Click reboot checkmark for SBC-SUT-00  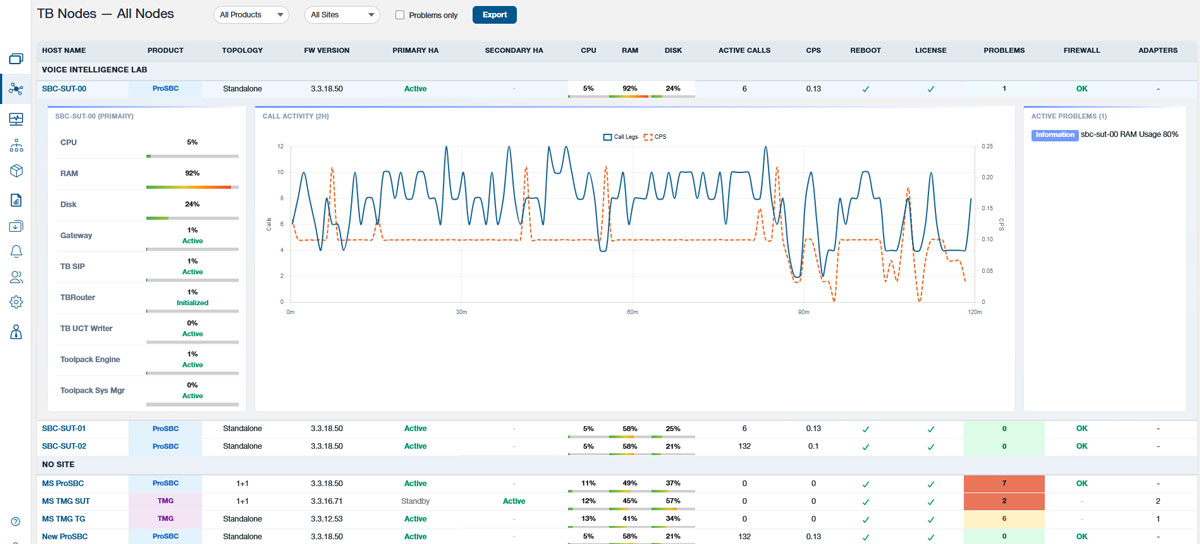(866, 89)
